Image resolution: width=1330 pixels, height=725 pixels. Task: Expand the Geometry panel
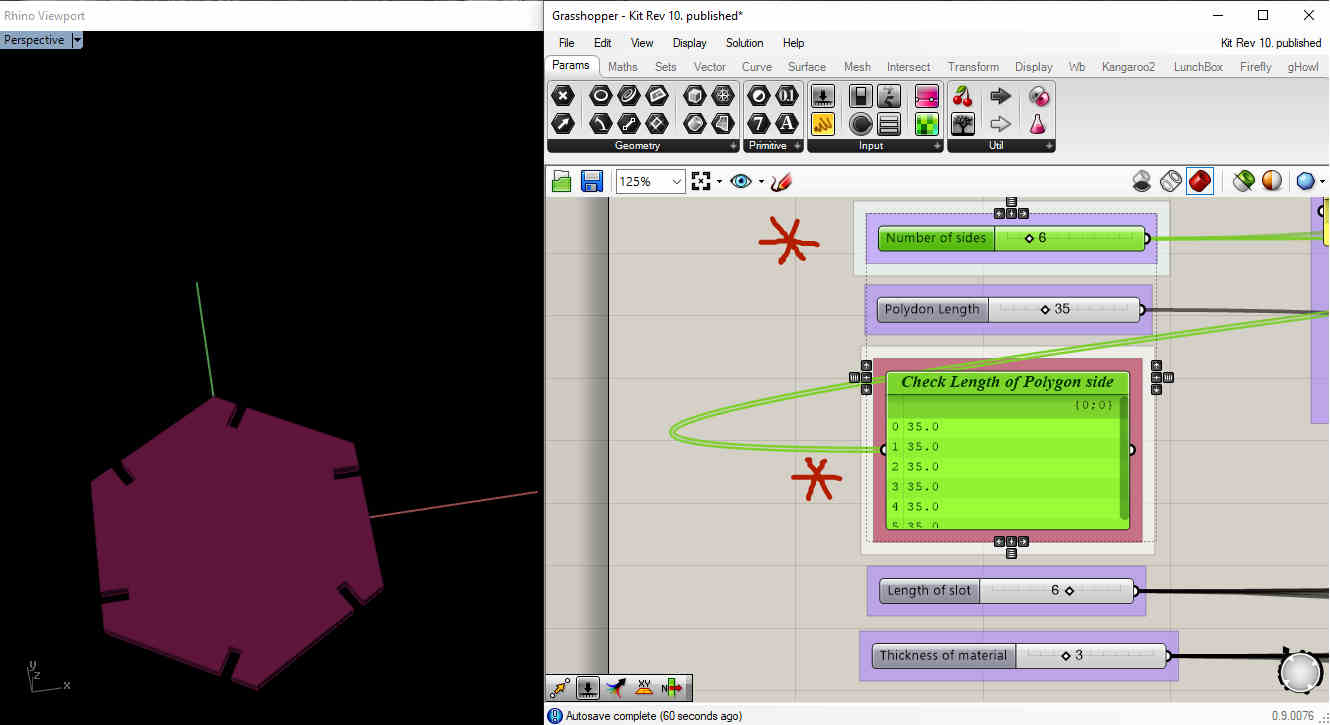pos(733,146)
